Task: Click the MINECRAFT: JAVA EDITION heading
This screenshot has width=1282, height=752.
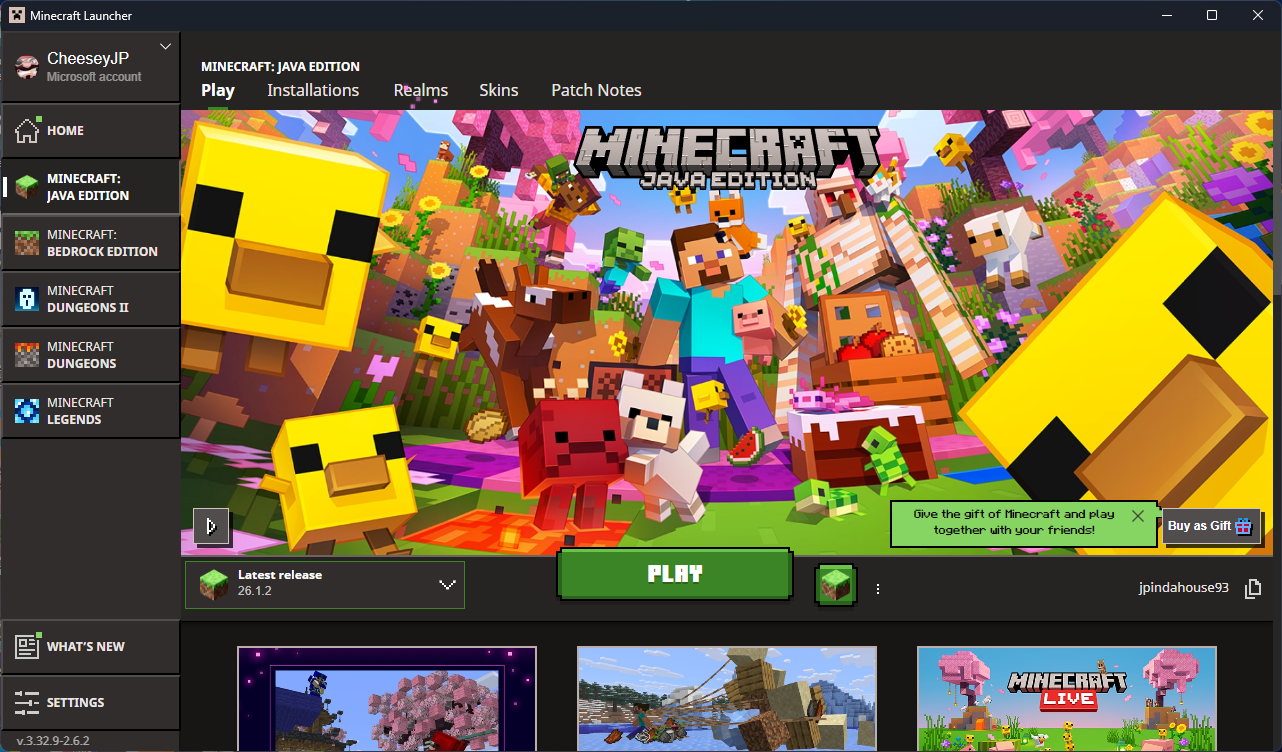Action: tap(280, 67)
